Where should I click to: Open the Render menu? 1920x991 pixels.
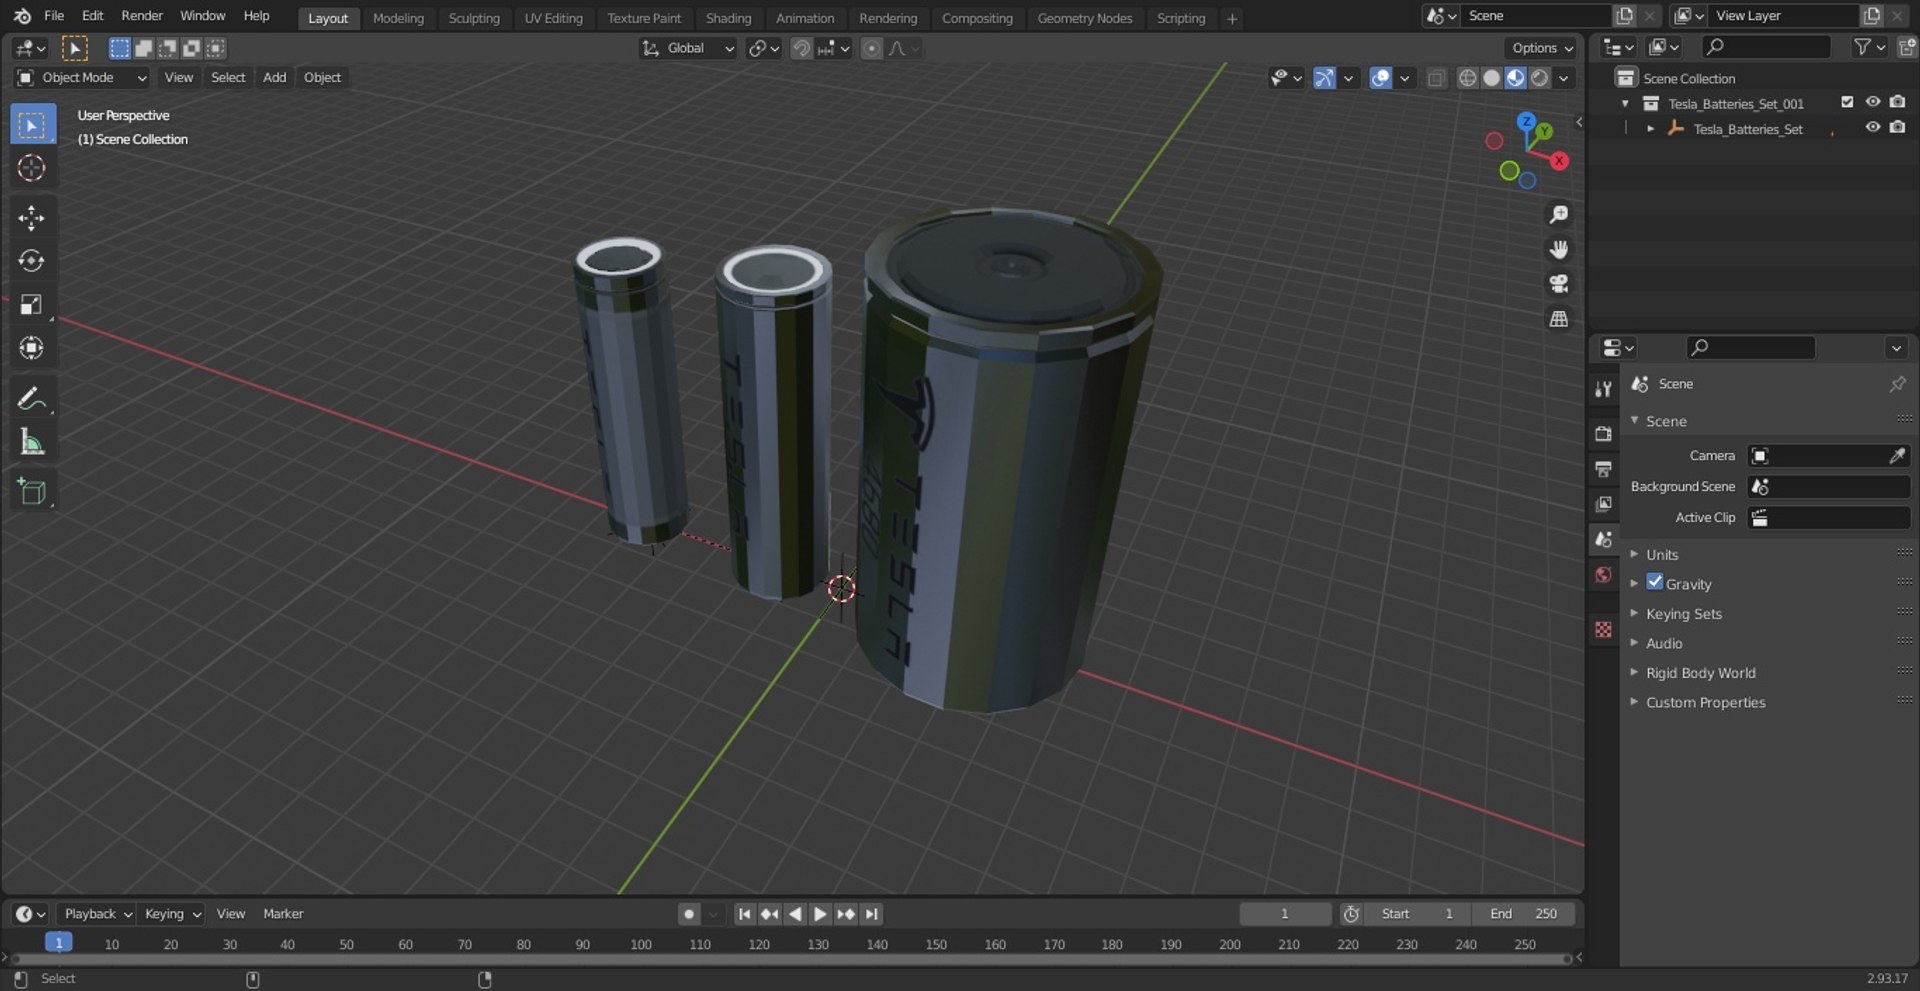142,16
